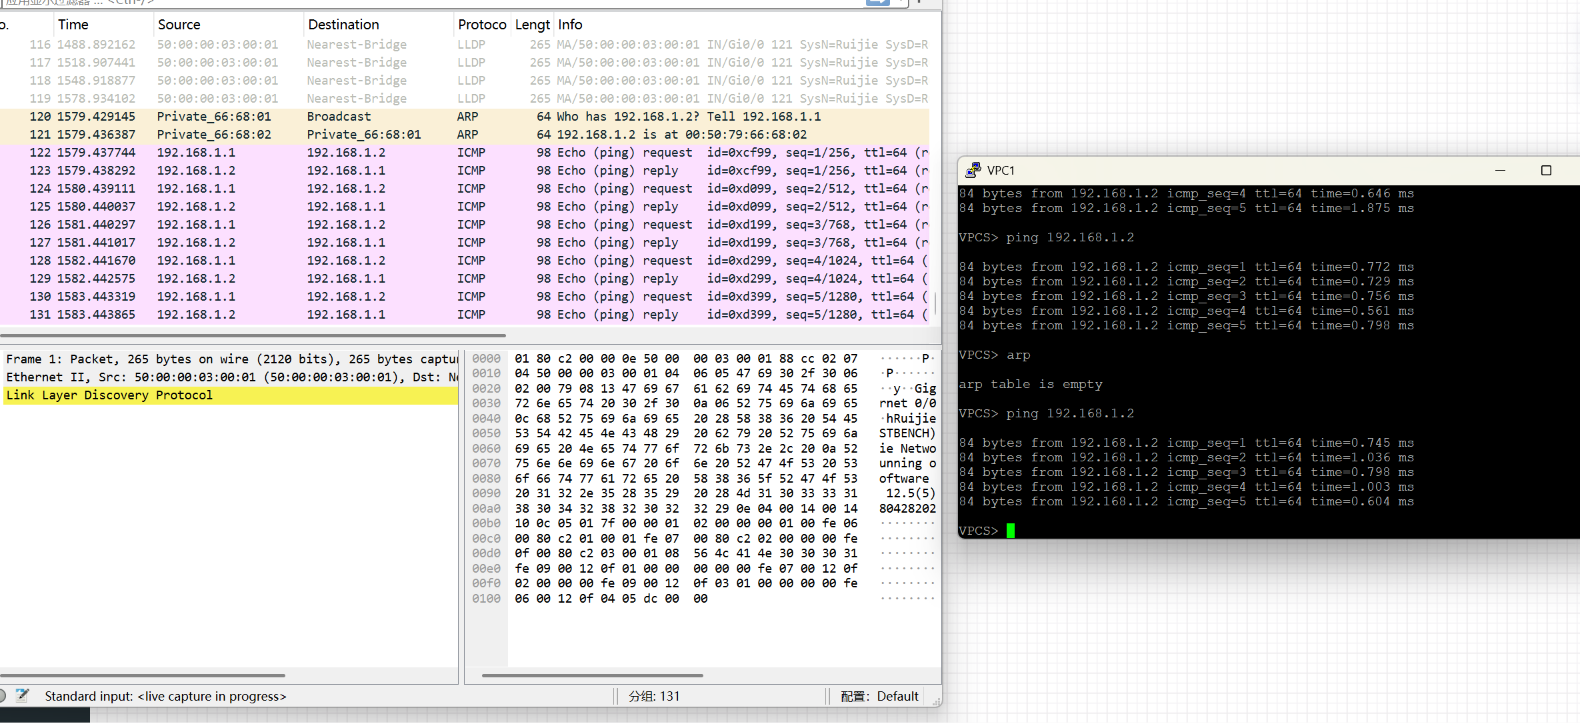Select packet 119 in packet list

[x=465, y=99]
